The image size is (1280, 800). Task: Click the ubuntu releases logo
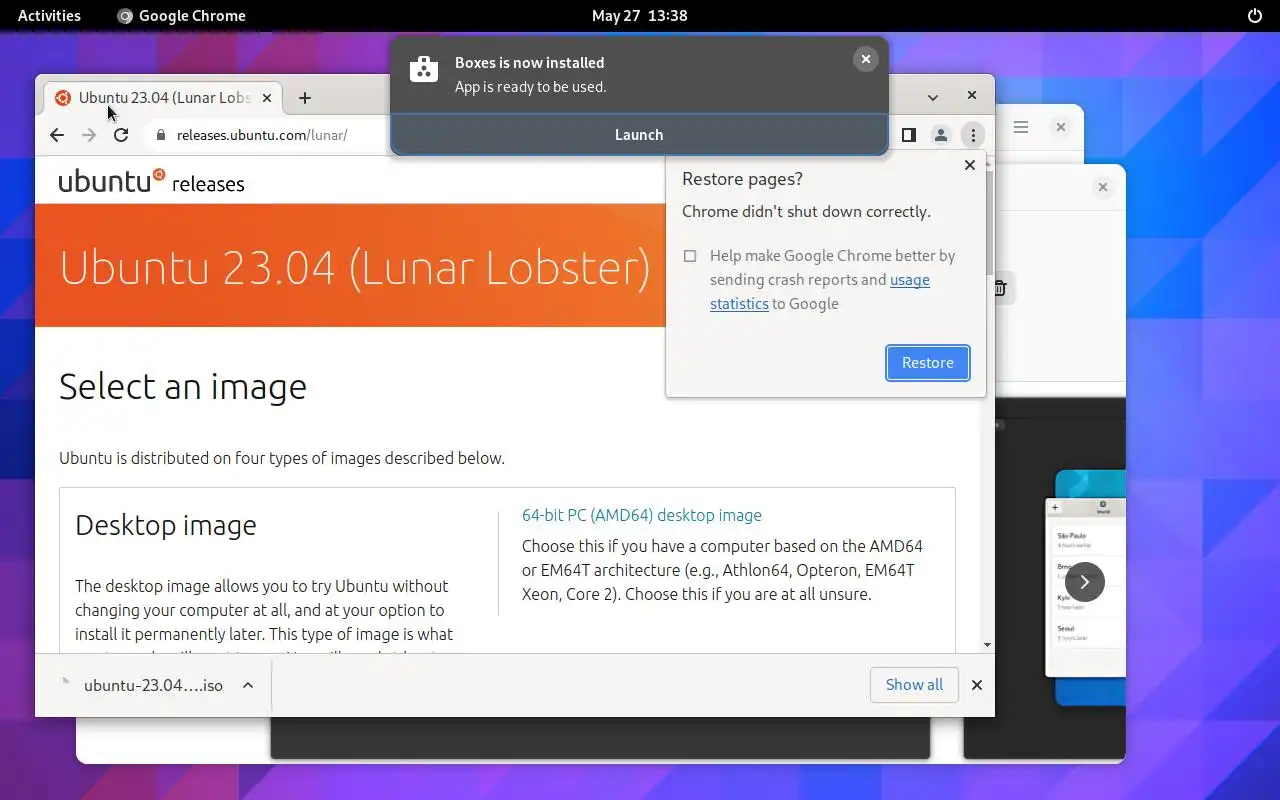point(151,182)
